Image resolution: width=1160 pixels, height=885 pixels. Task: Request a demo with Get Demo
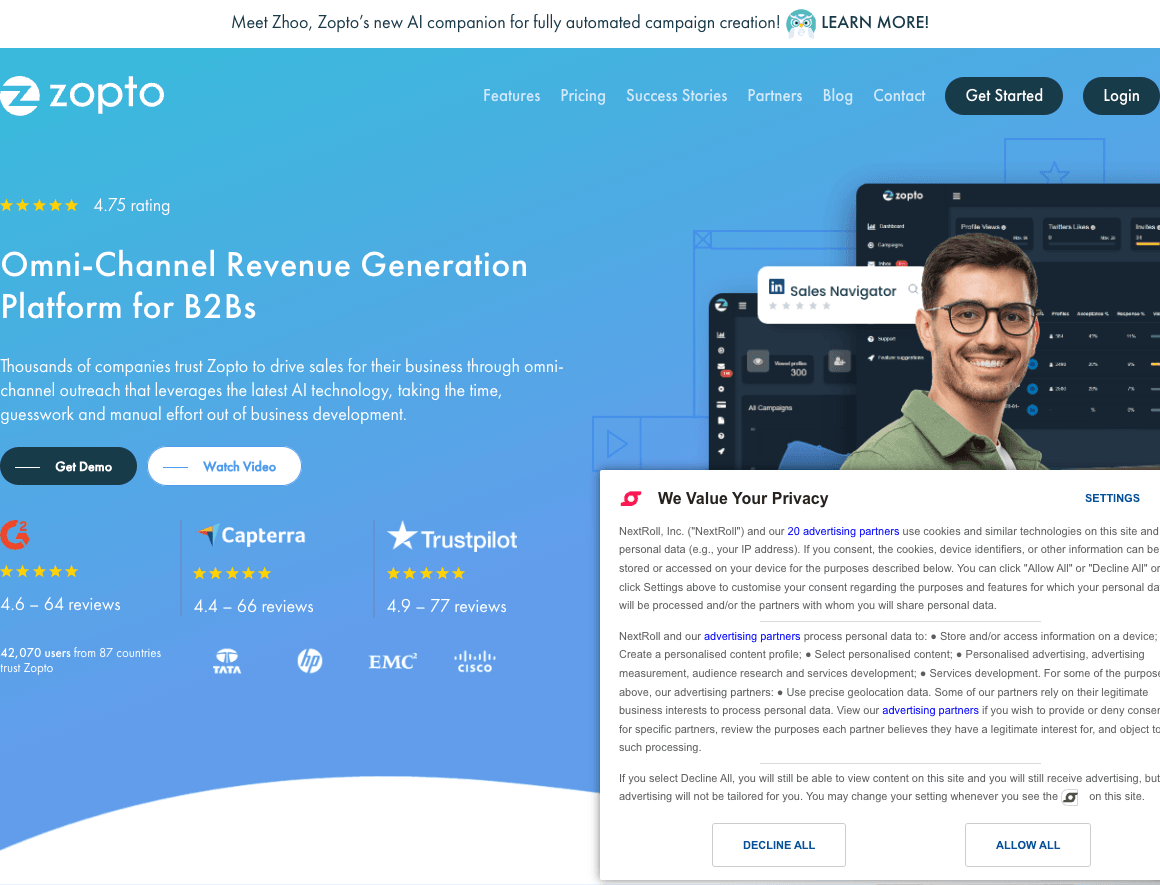pos(68,466)
